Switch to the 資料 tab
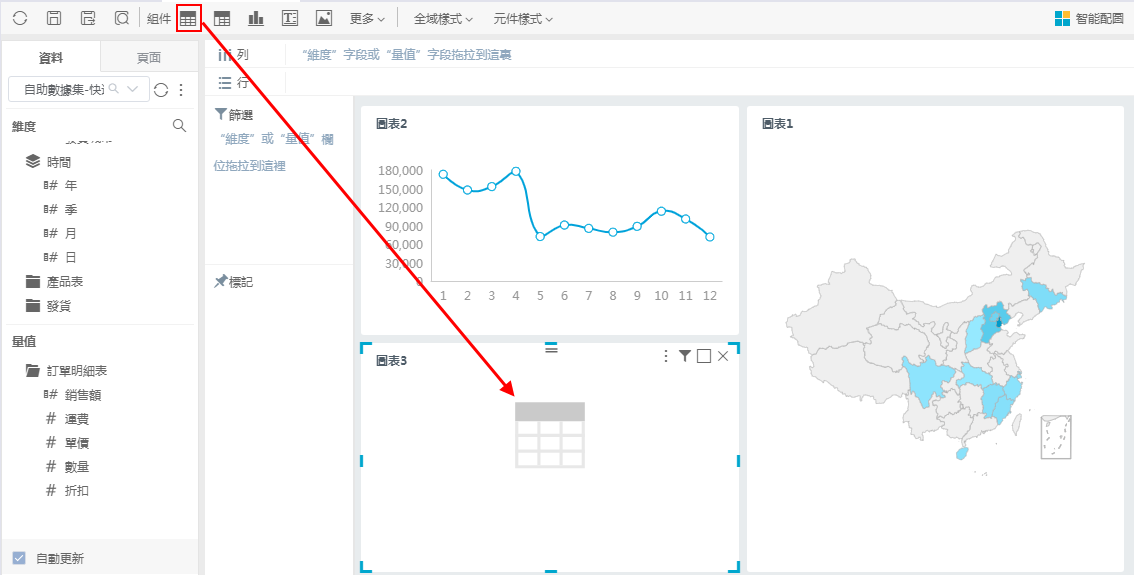The image size is (1134, 575). [x=51, y=57]
